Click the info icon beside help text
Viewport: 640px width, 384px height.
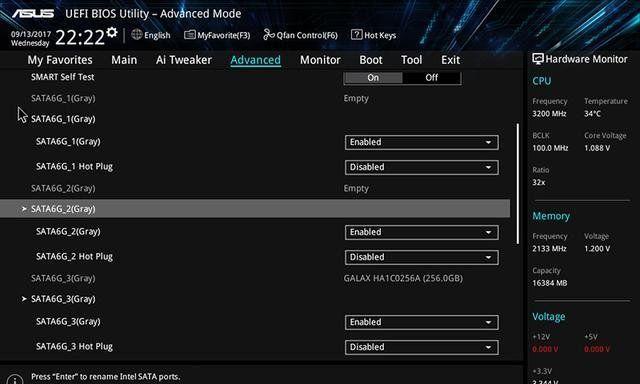15,380
